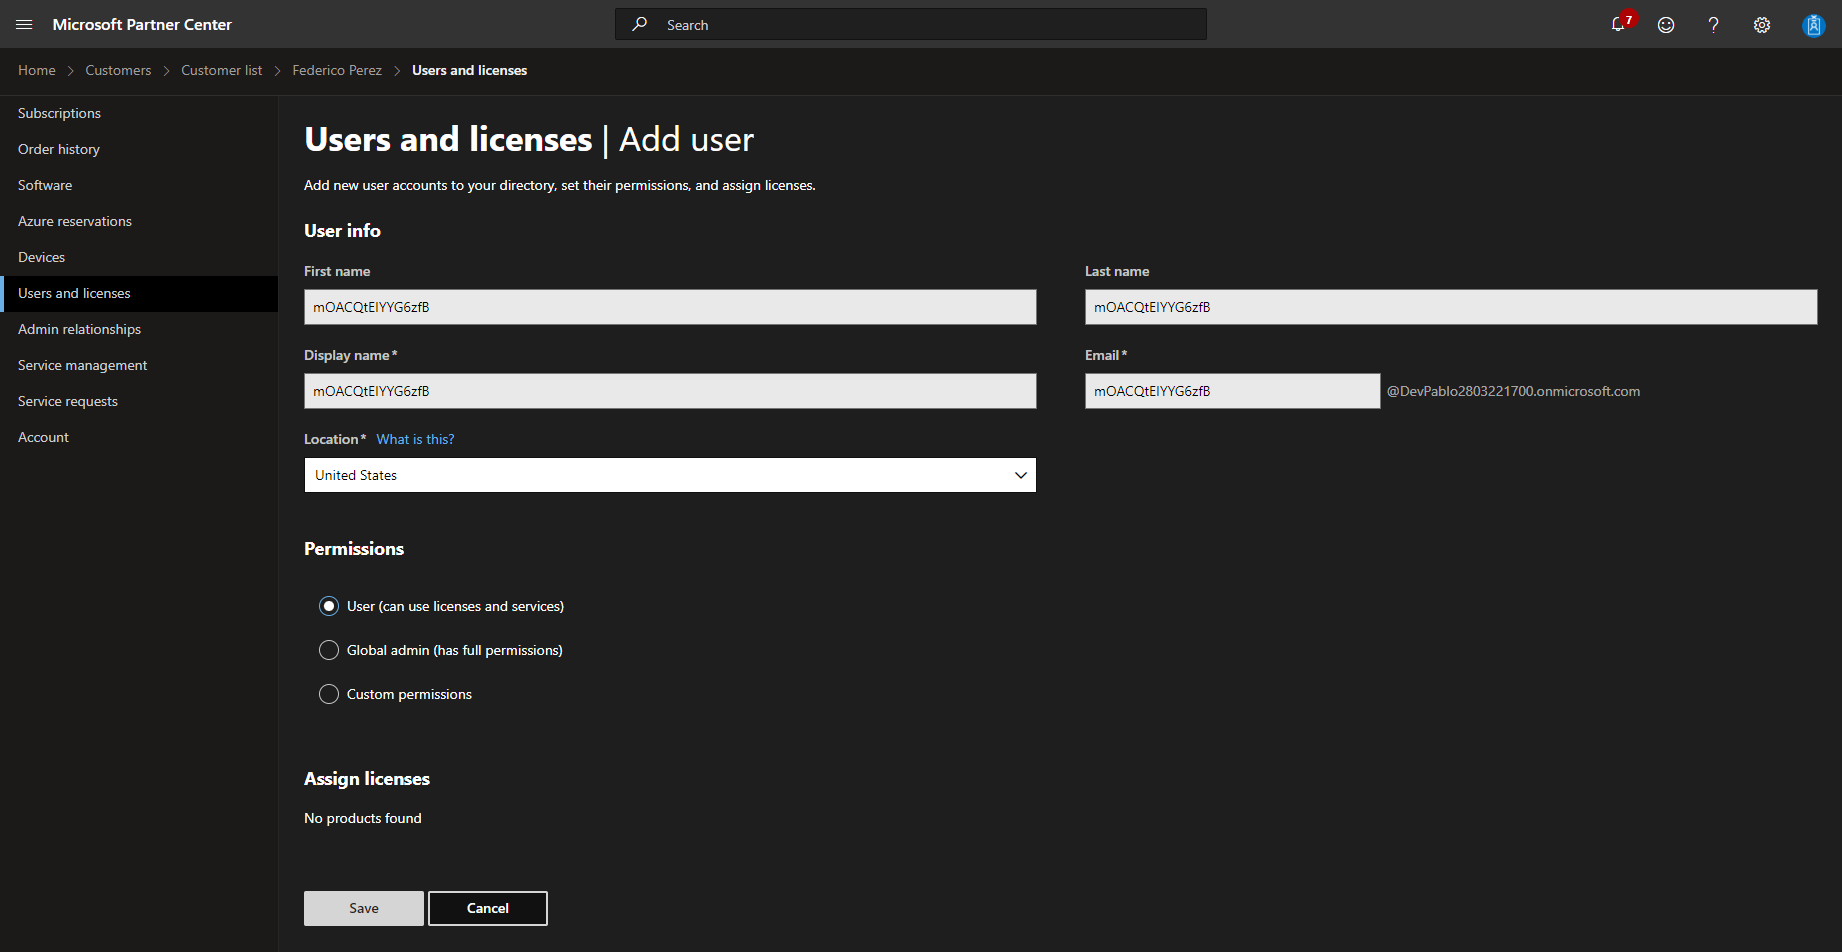Screen dimensions: 1842x952
Task: Select Custom permissions radio button
Action: click(329, 694)
